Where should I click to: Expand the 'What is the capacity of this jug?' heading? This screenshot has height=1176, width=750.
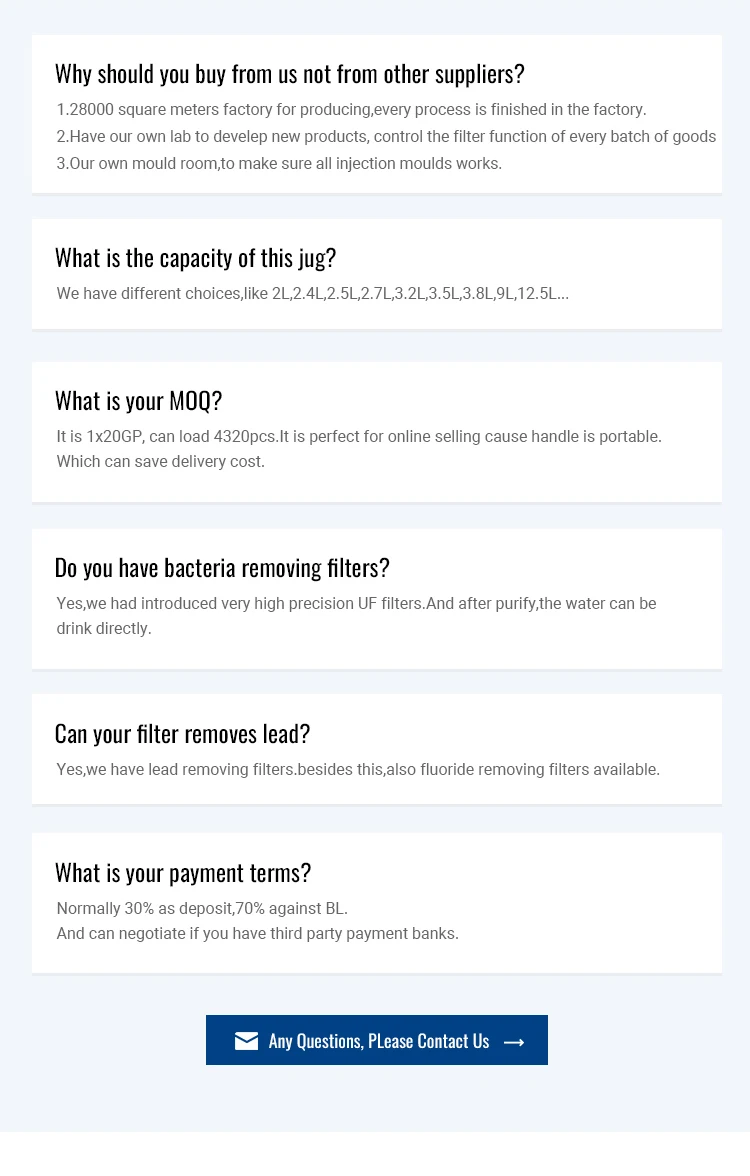click(196, 257)
